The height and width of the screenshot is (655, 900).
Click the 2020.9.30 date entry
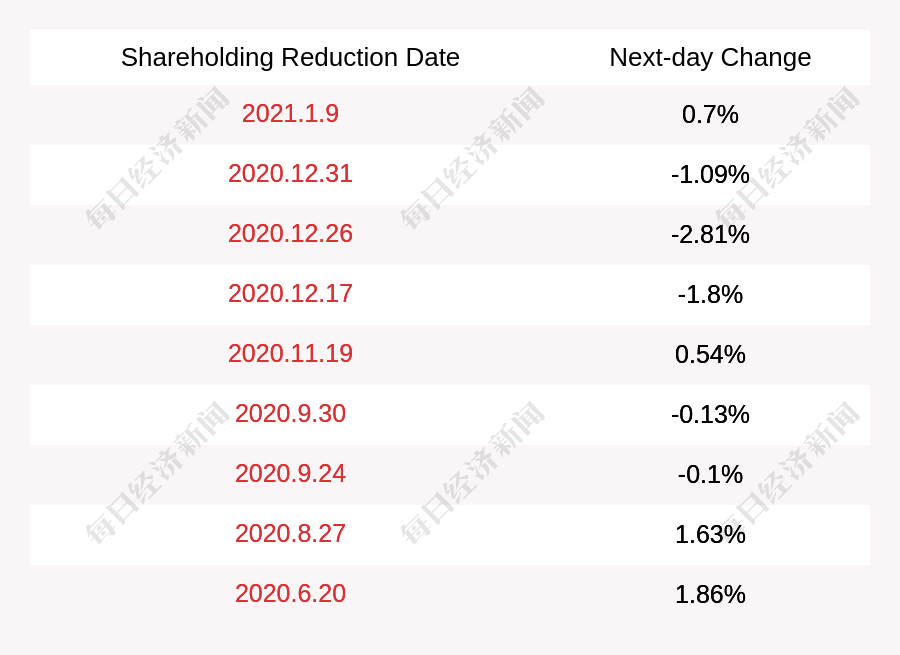pos(290,414)
